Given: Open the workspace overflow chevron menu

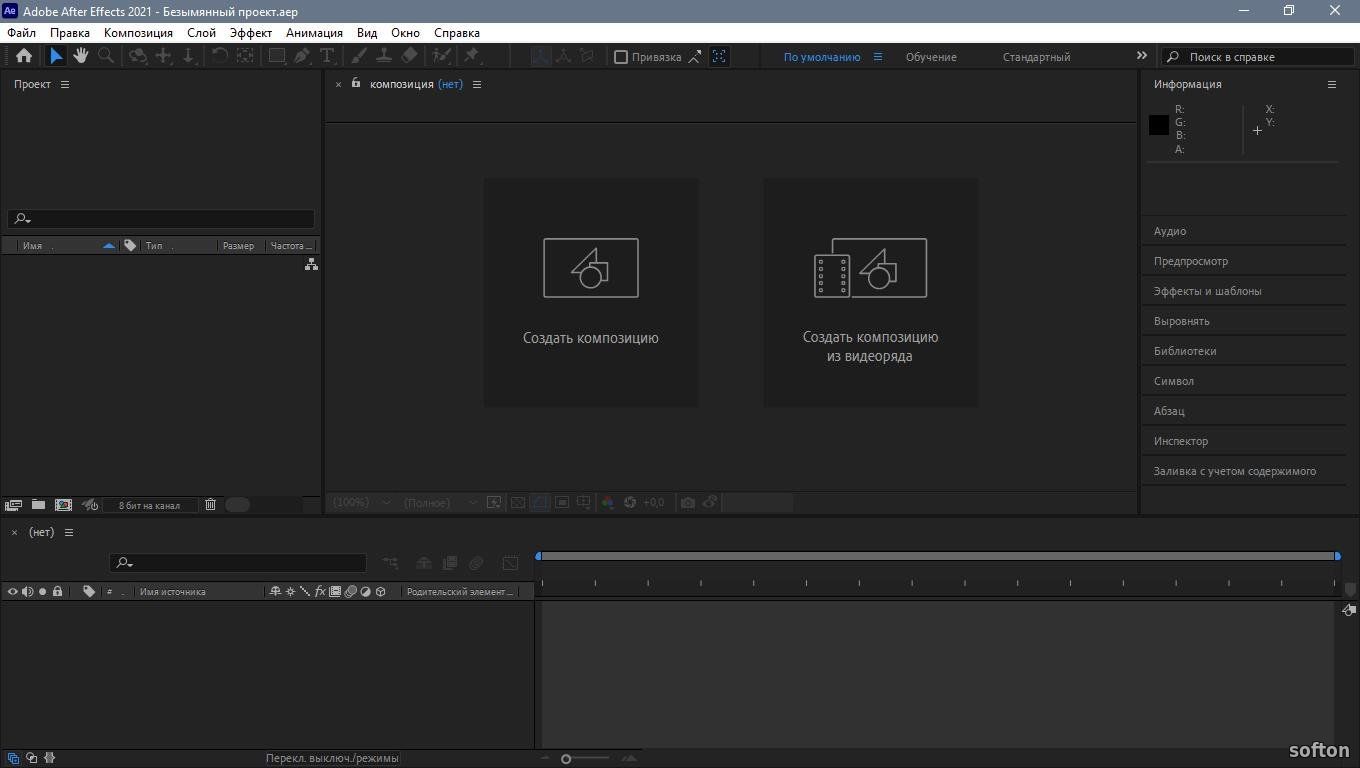Looking at the screenshot, I should [x=1142, y=56].
